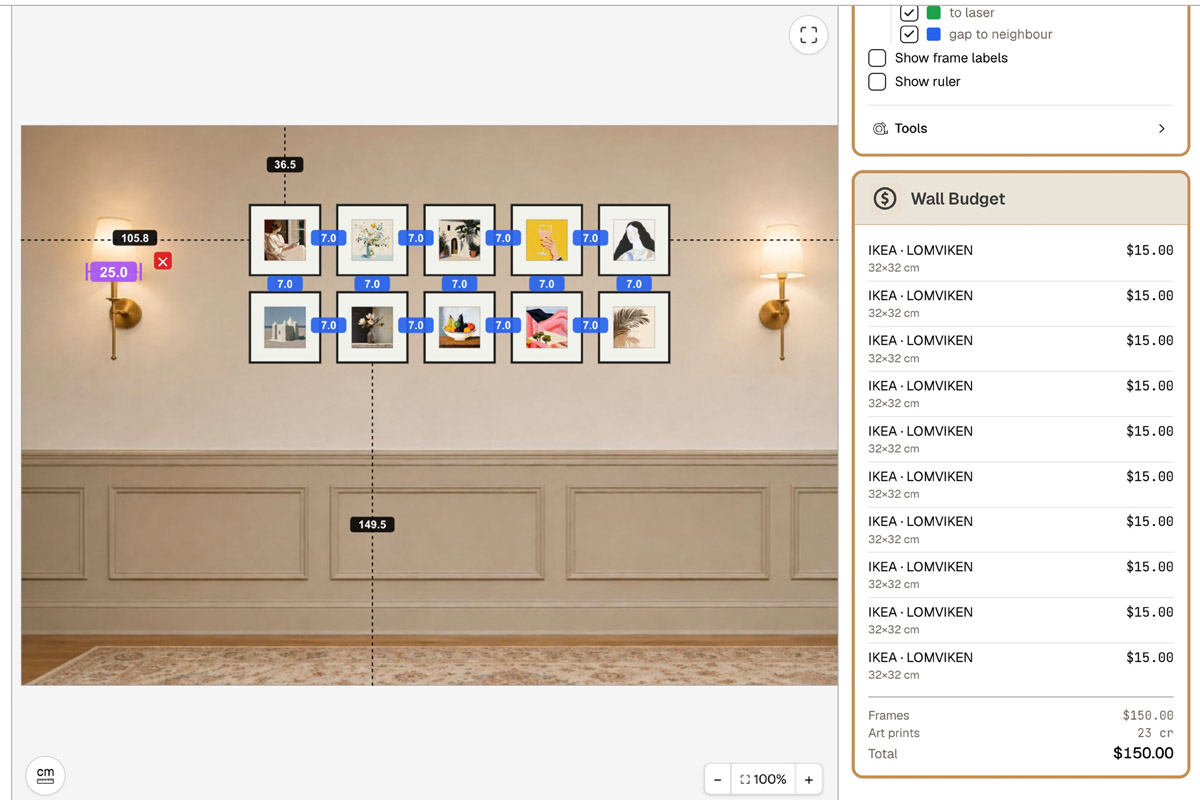Select the purple 25.0 width label

click(x=114, y=272)
